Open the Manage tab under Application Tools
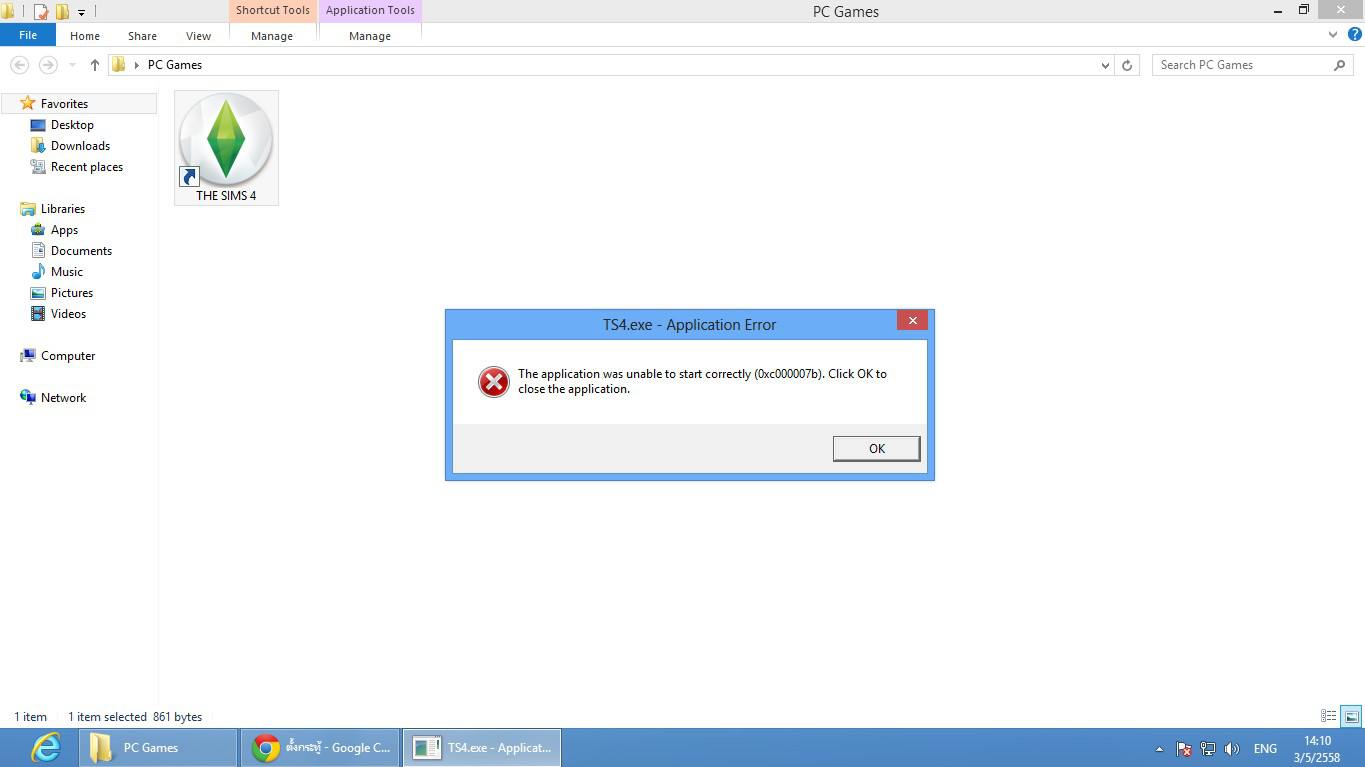This screenshot has width=1365, height=767. point(370,35)
